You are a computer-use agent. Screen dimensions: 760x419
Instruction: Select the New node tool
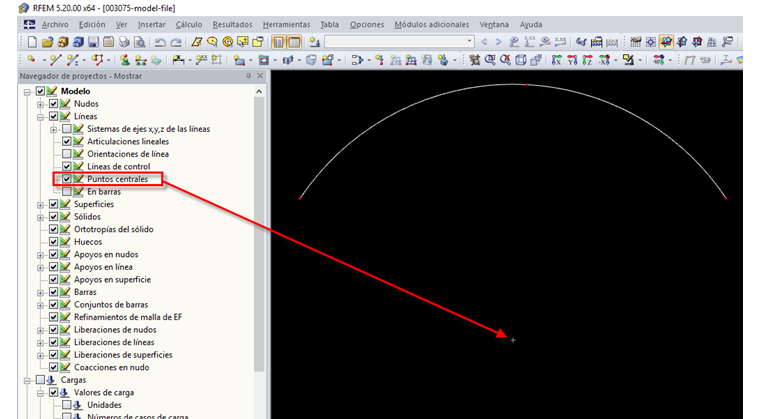(x=32, y=60)
